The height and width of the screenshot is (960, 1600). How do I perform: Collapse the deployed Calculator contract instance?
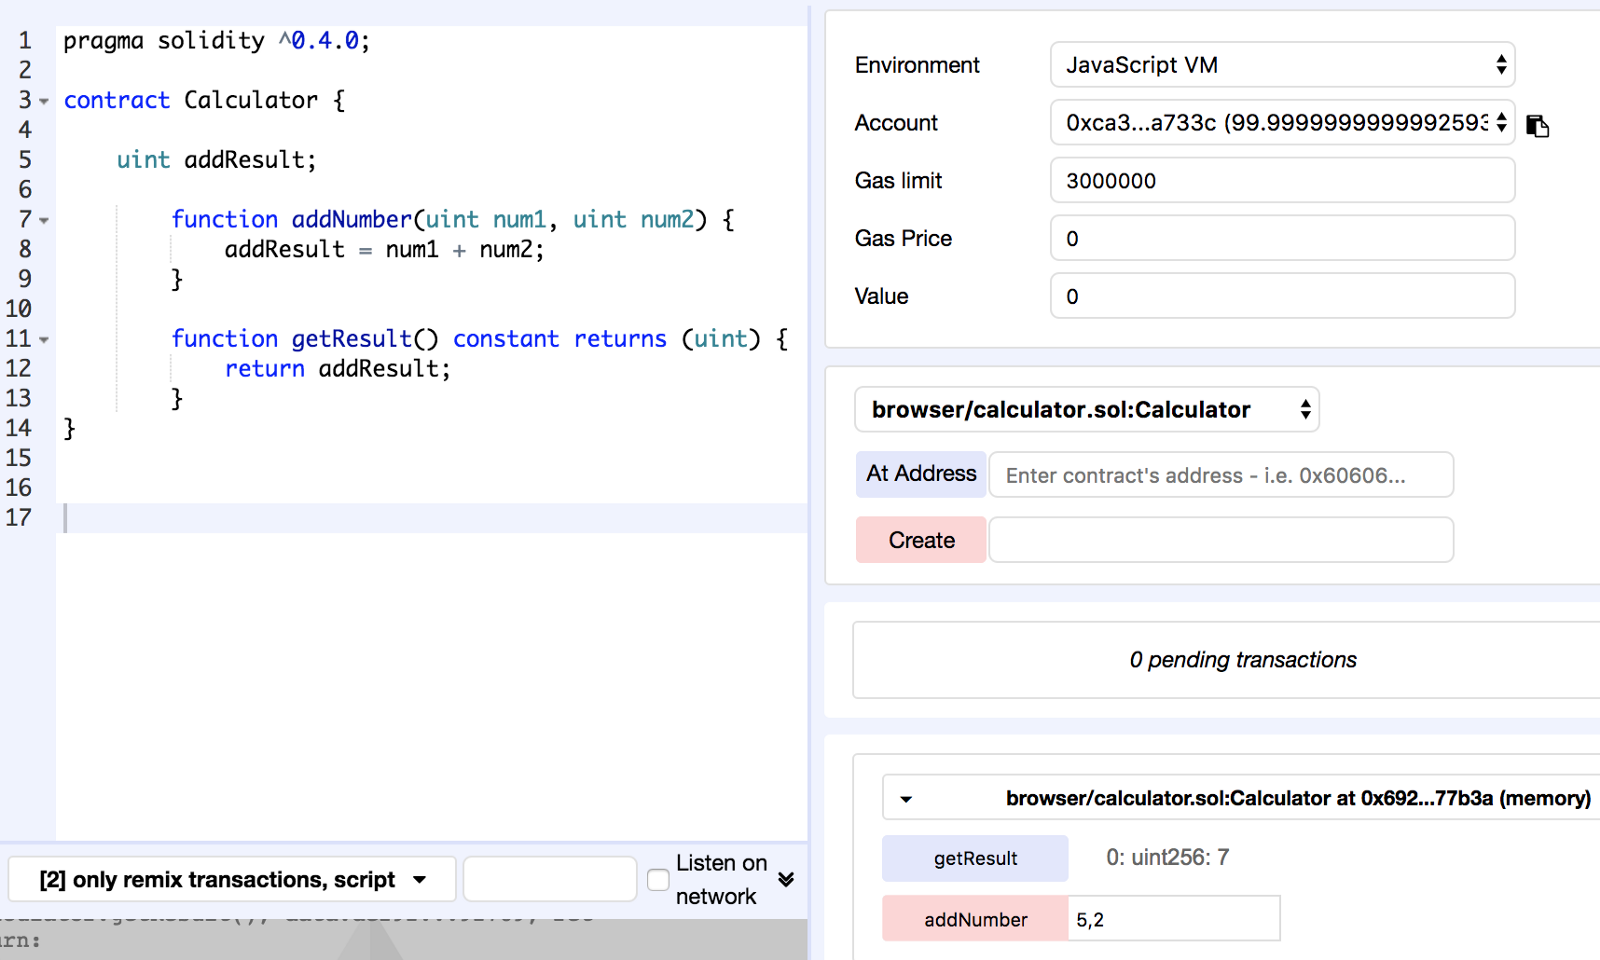pyautogui.click(x=906, y=799)
